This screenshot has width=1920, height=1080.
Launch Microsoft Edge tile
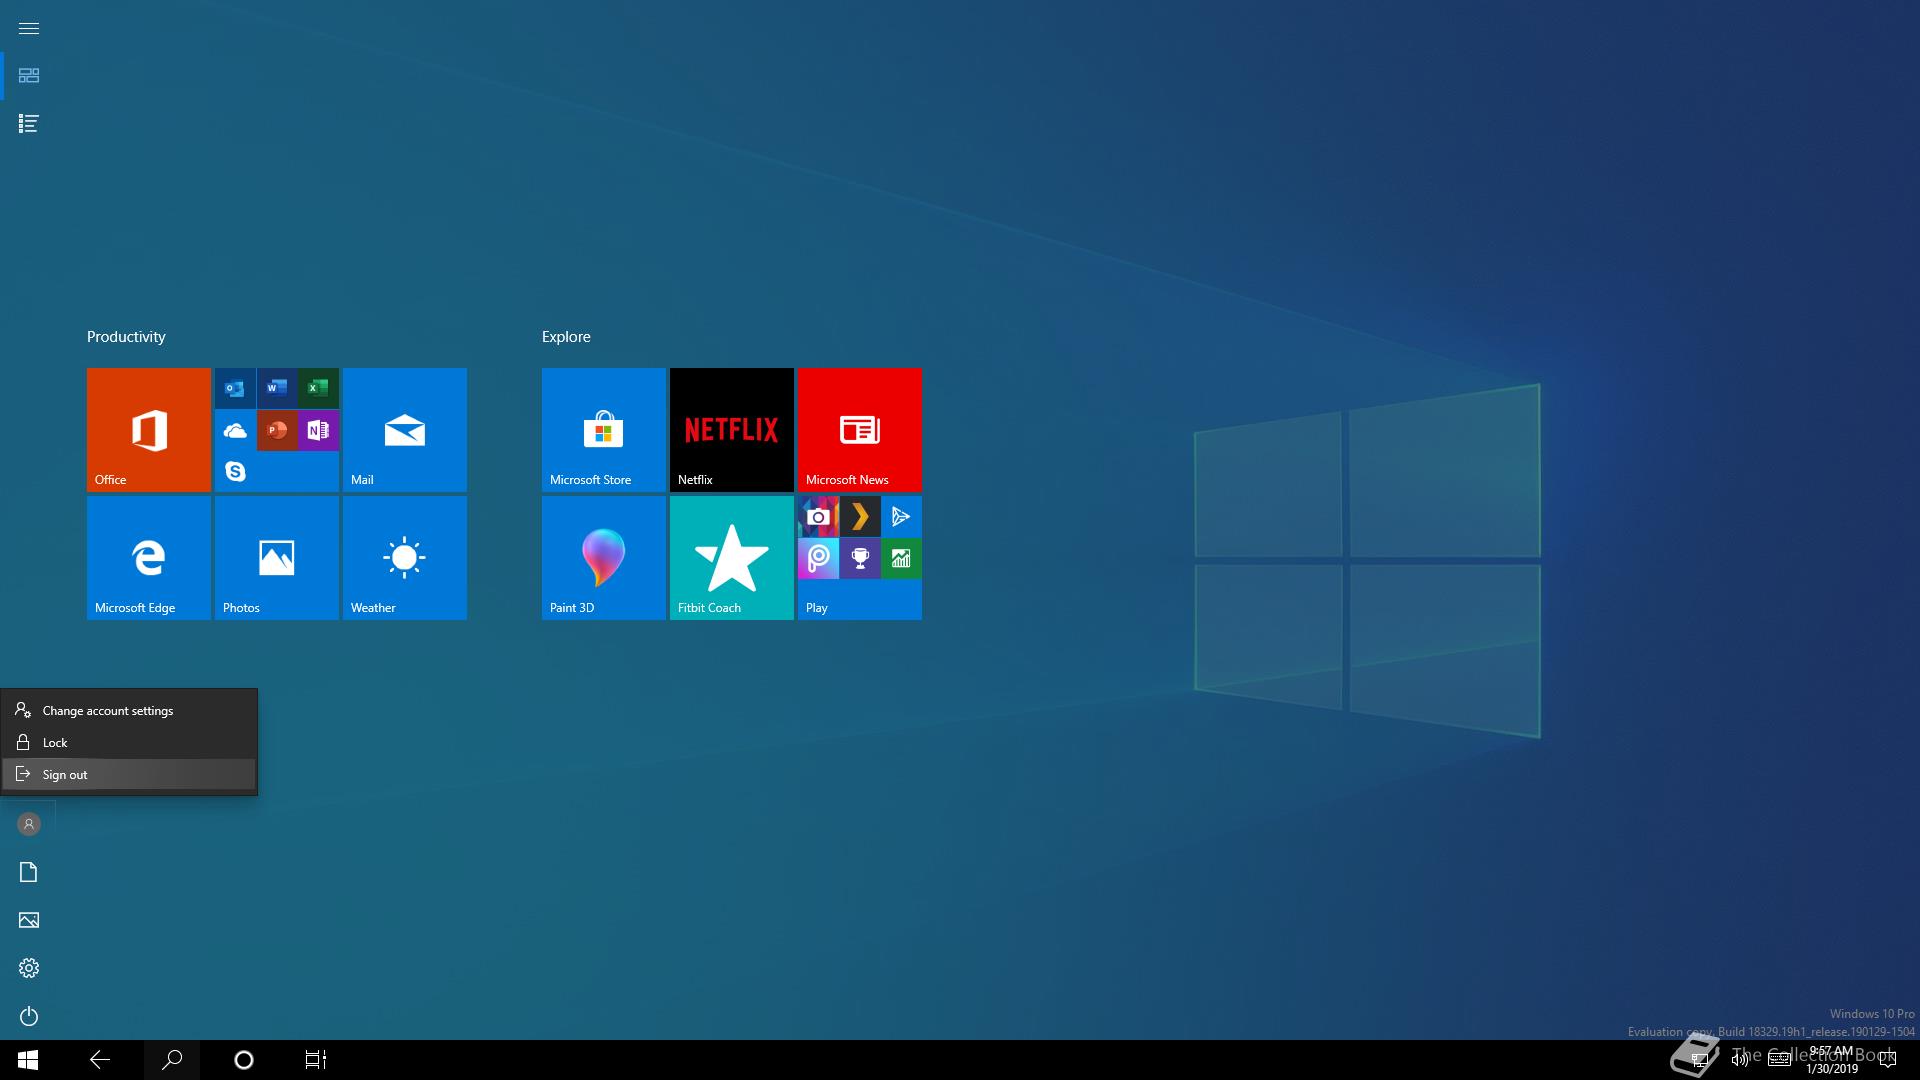149,558
